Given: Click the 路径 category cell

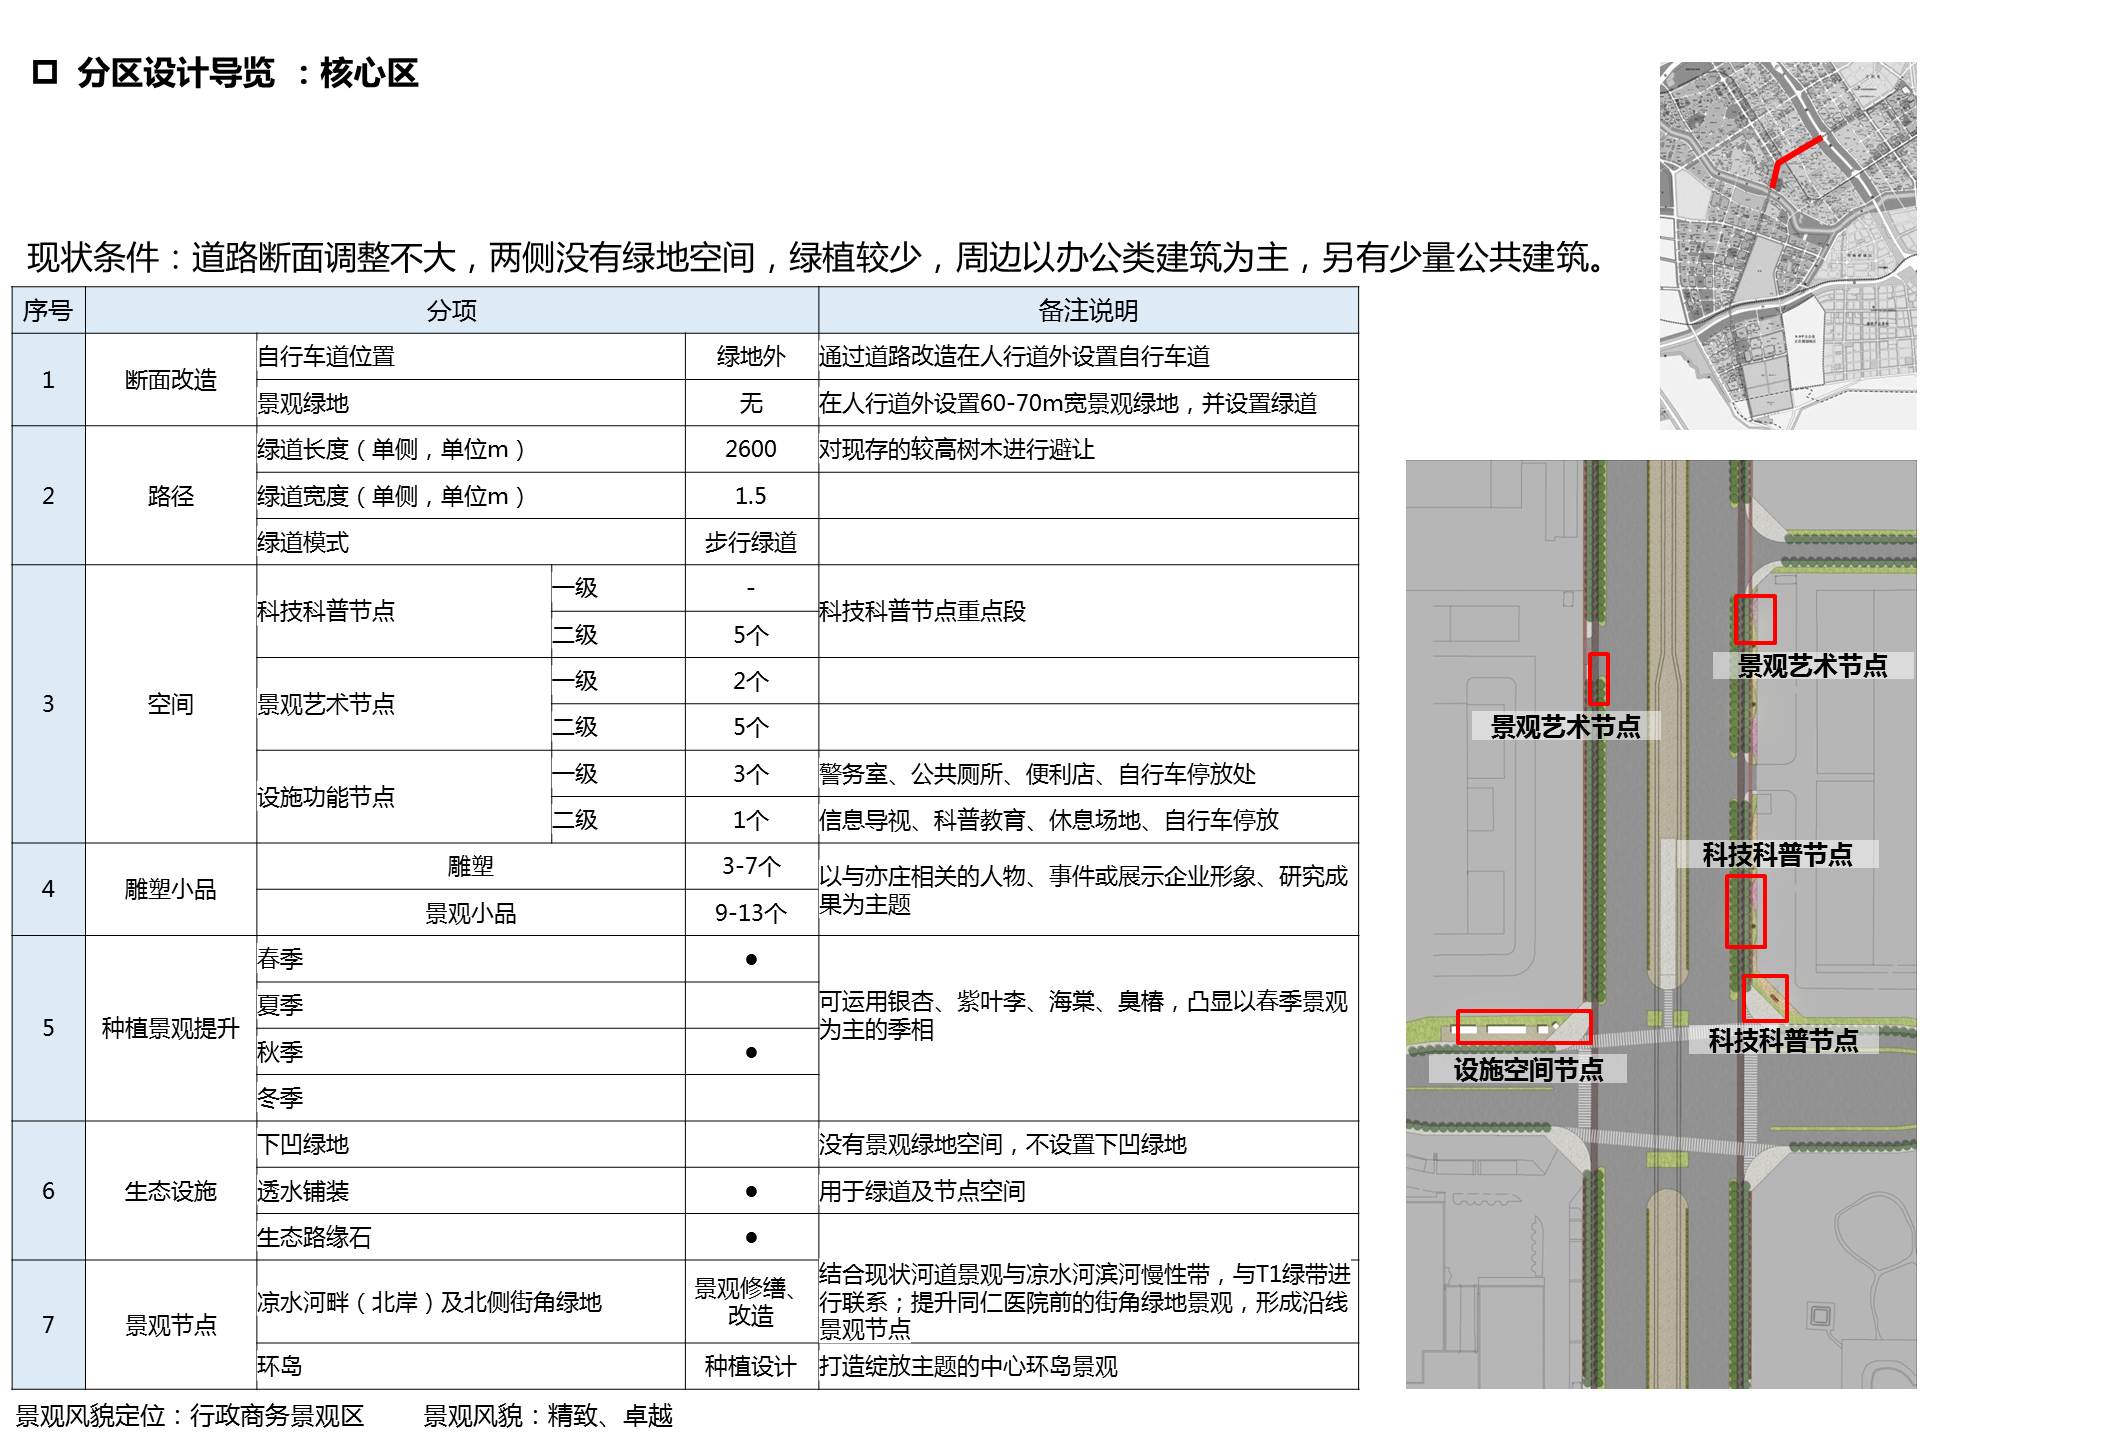Looking at the screenshot, I should click(171, 496).
